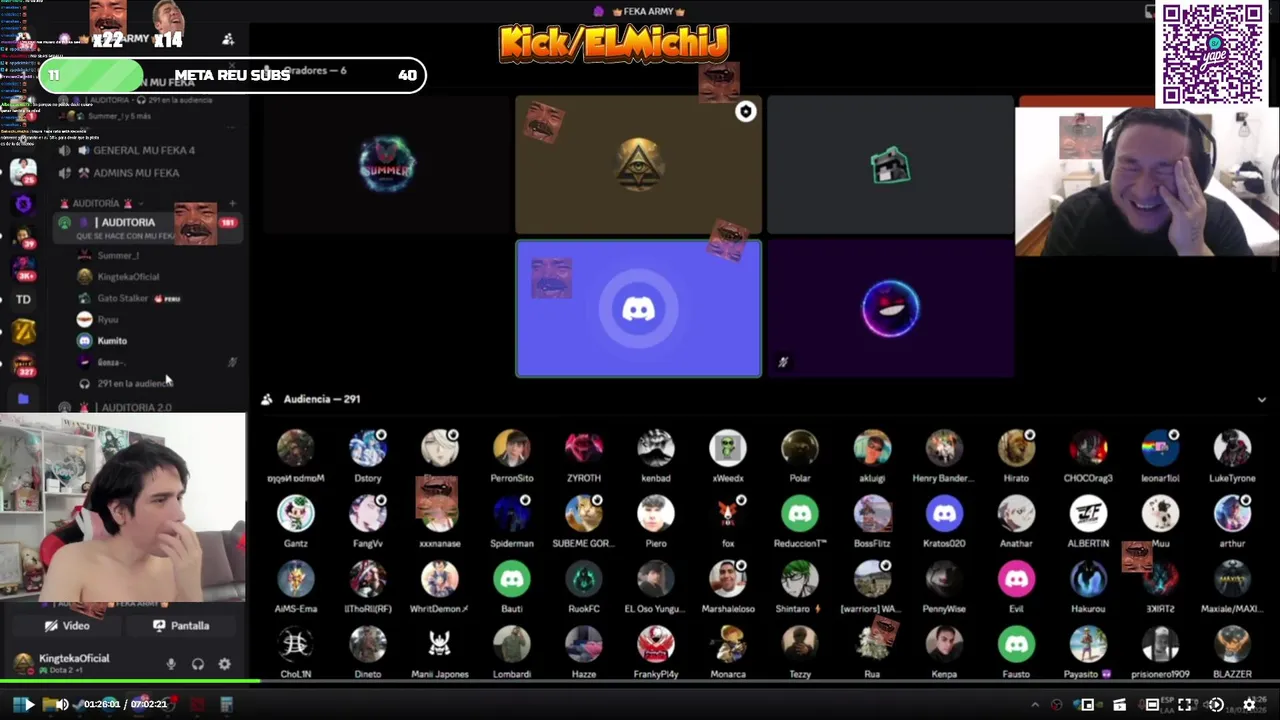Click audience member LukeTyrone avatar
Screen dimensions: 1280x720
click(1231, 449)
